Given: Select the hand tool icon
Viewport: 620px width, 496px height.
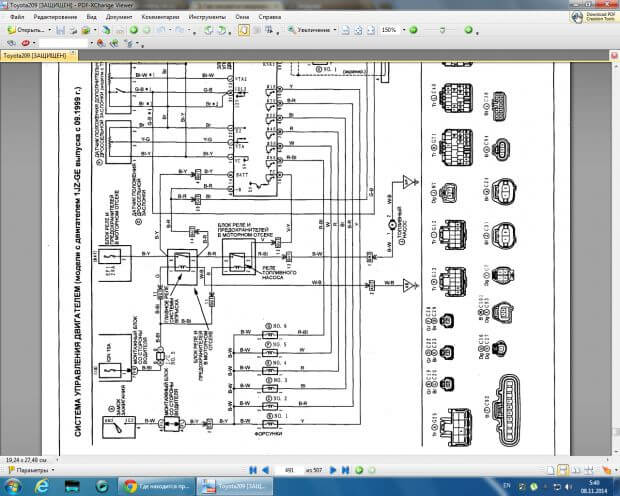Looking at the screenshot, I should [x=244, y=30].
